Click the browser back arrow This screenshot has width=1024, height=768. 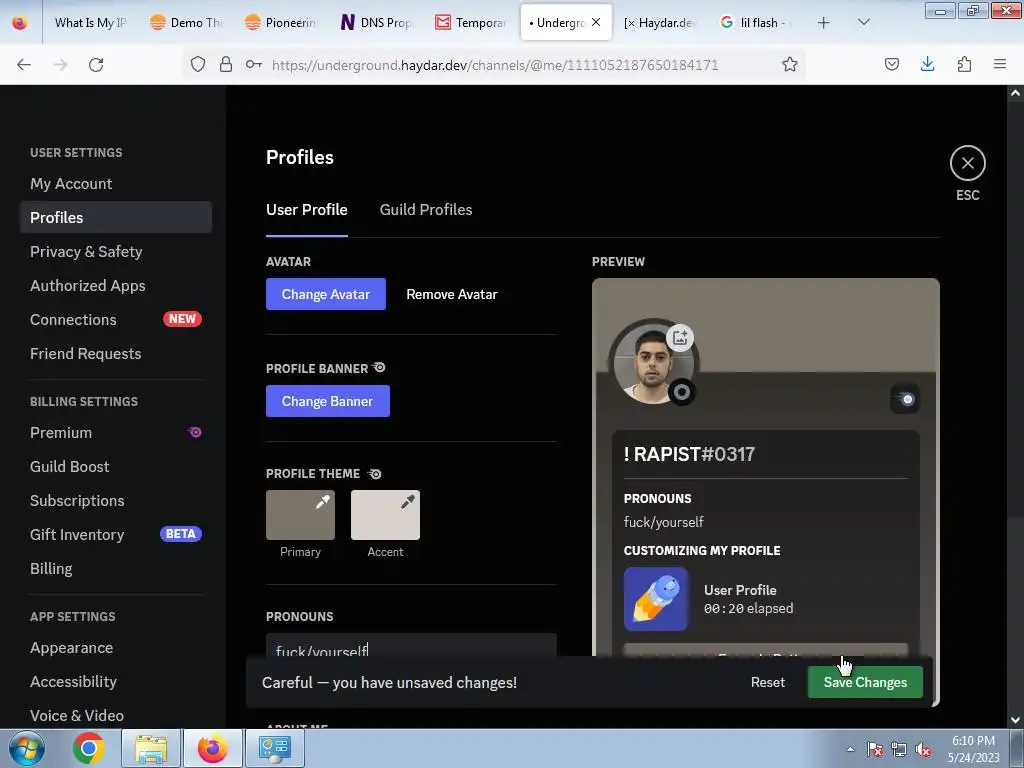[24, 64]
